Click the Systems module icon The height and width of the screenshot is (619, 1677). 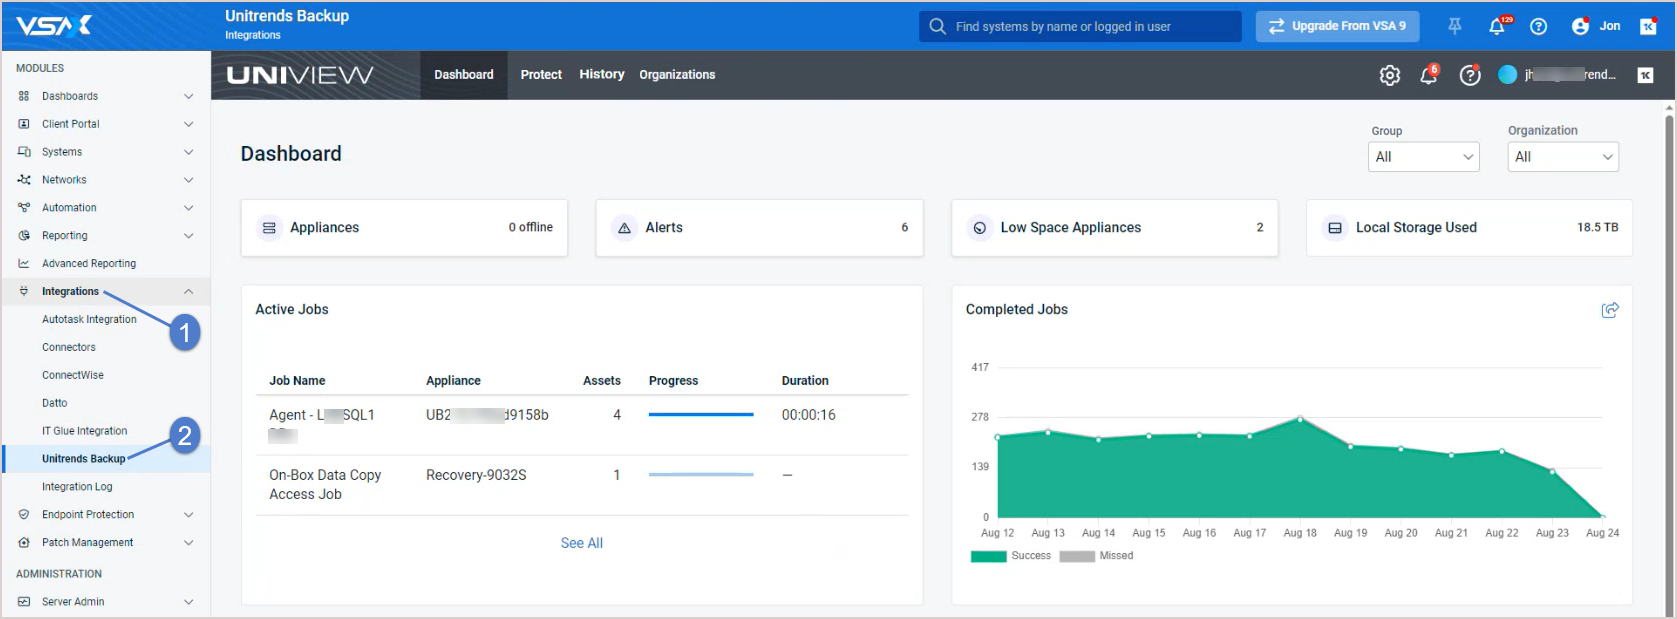[24, 152]
